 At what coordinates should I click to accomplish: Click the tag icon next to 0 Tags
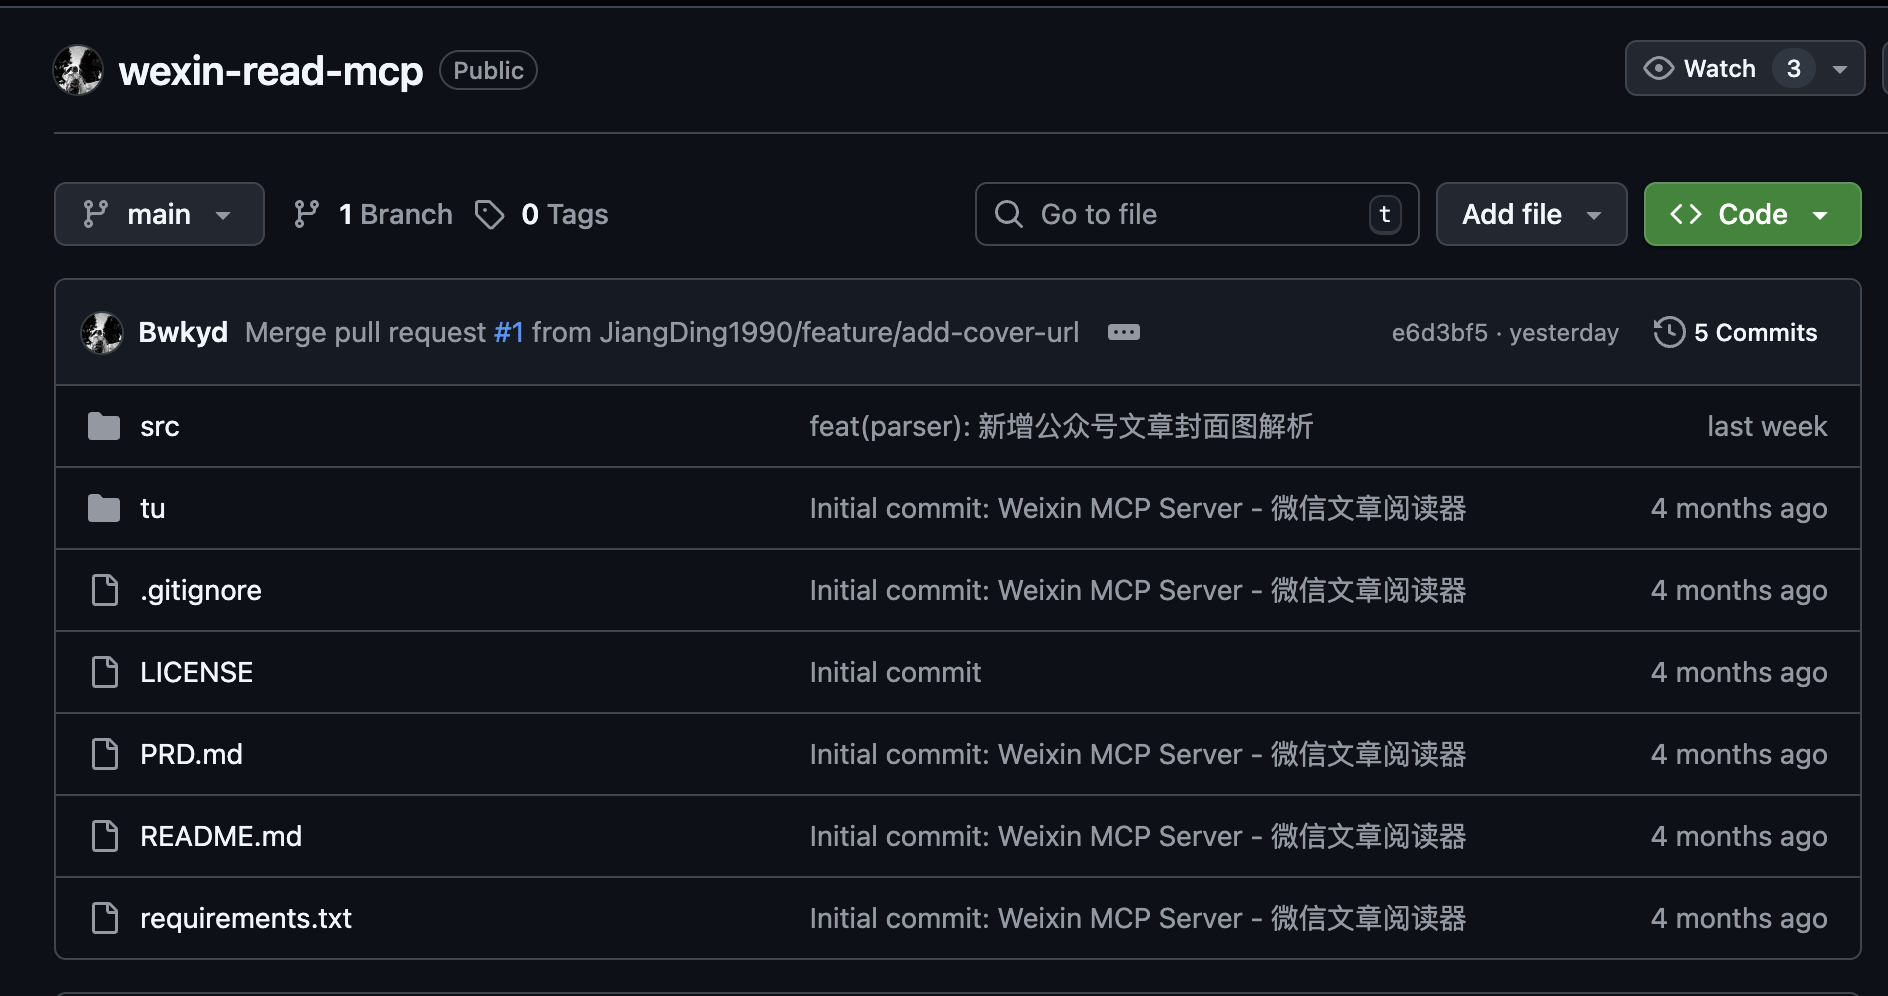(x=490, y=214)
